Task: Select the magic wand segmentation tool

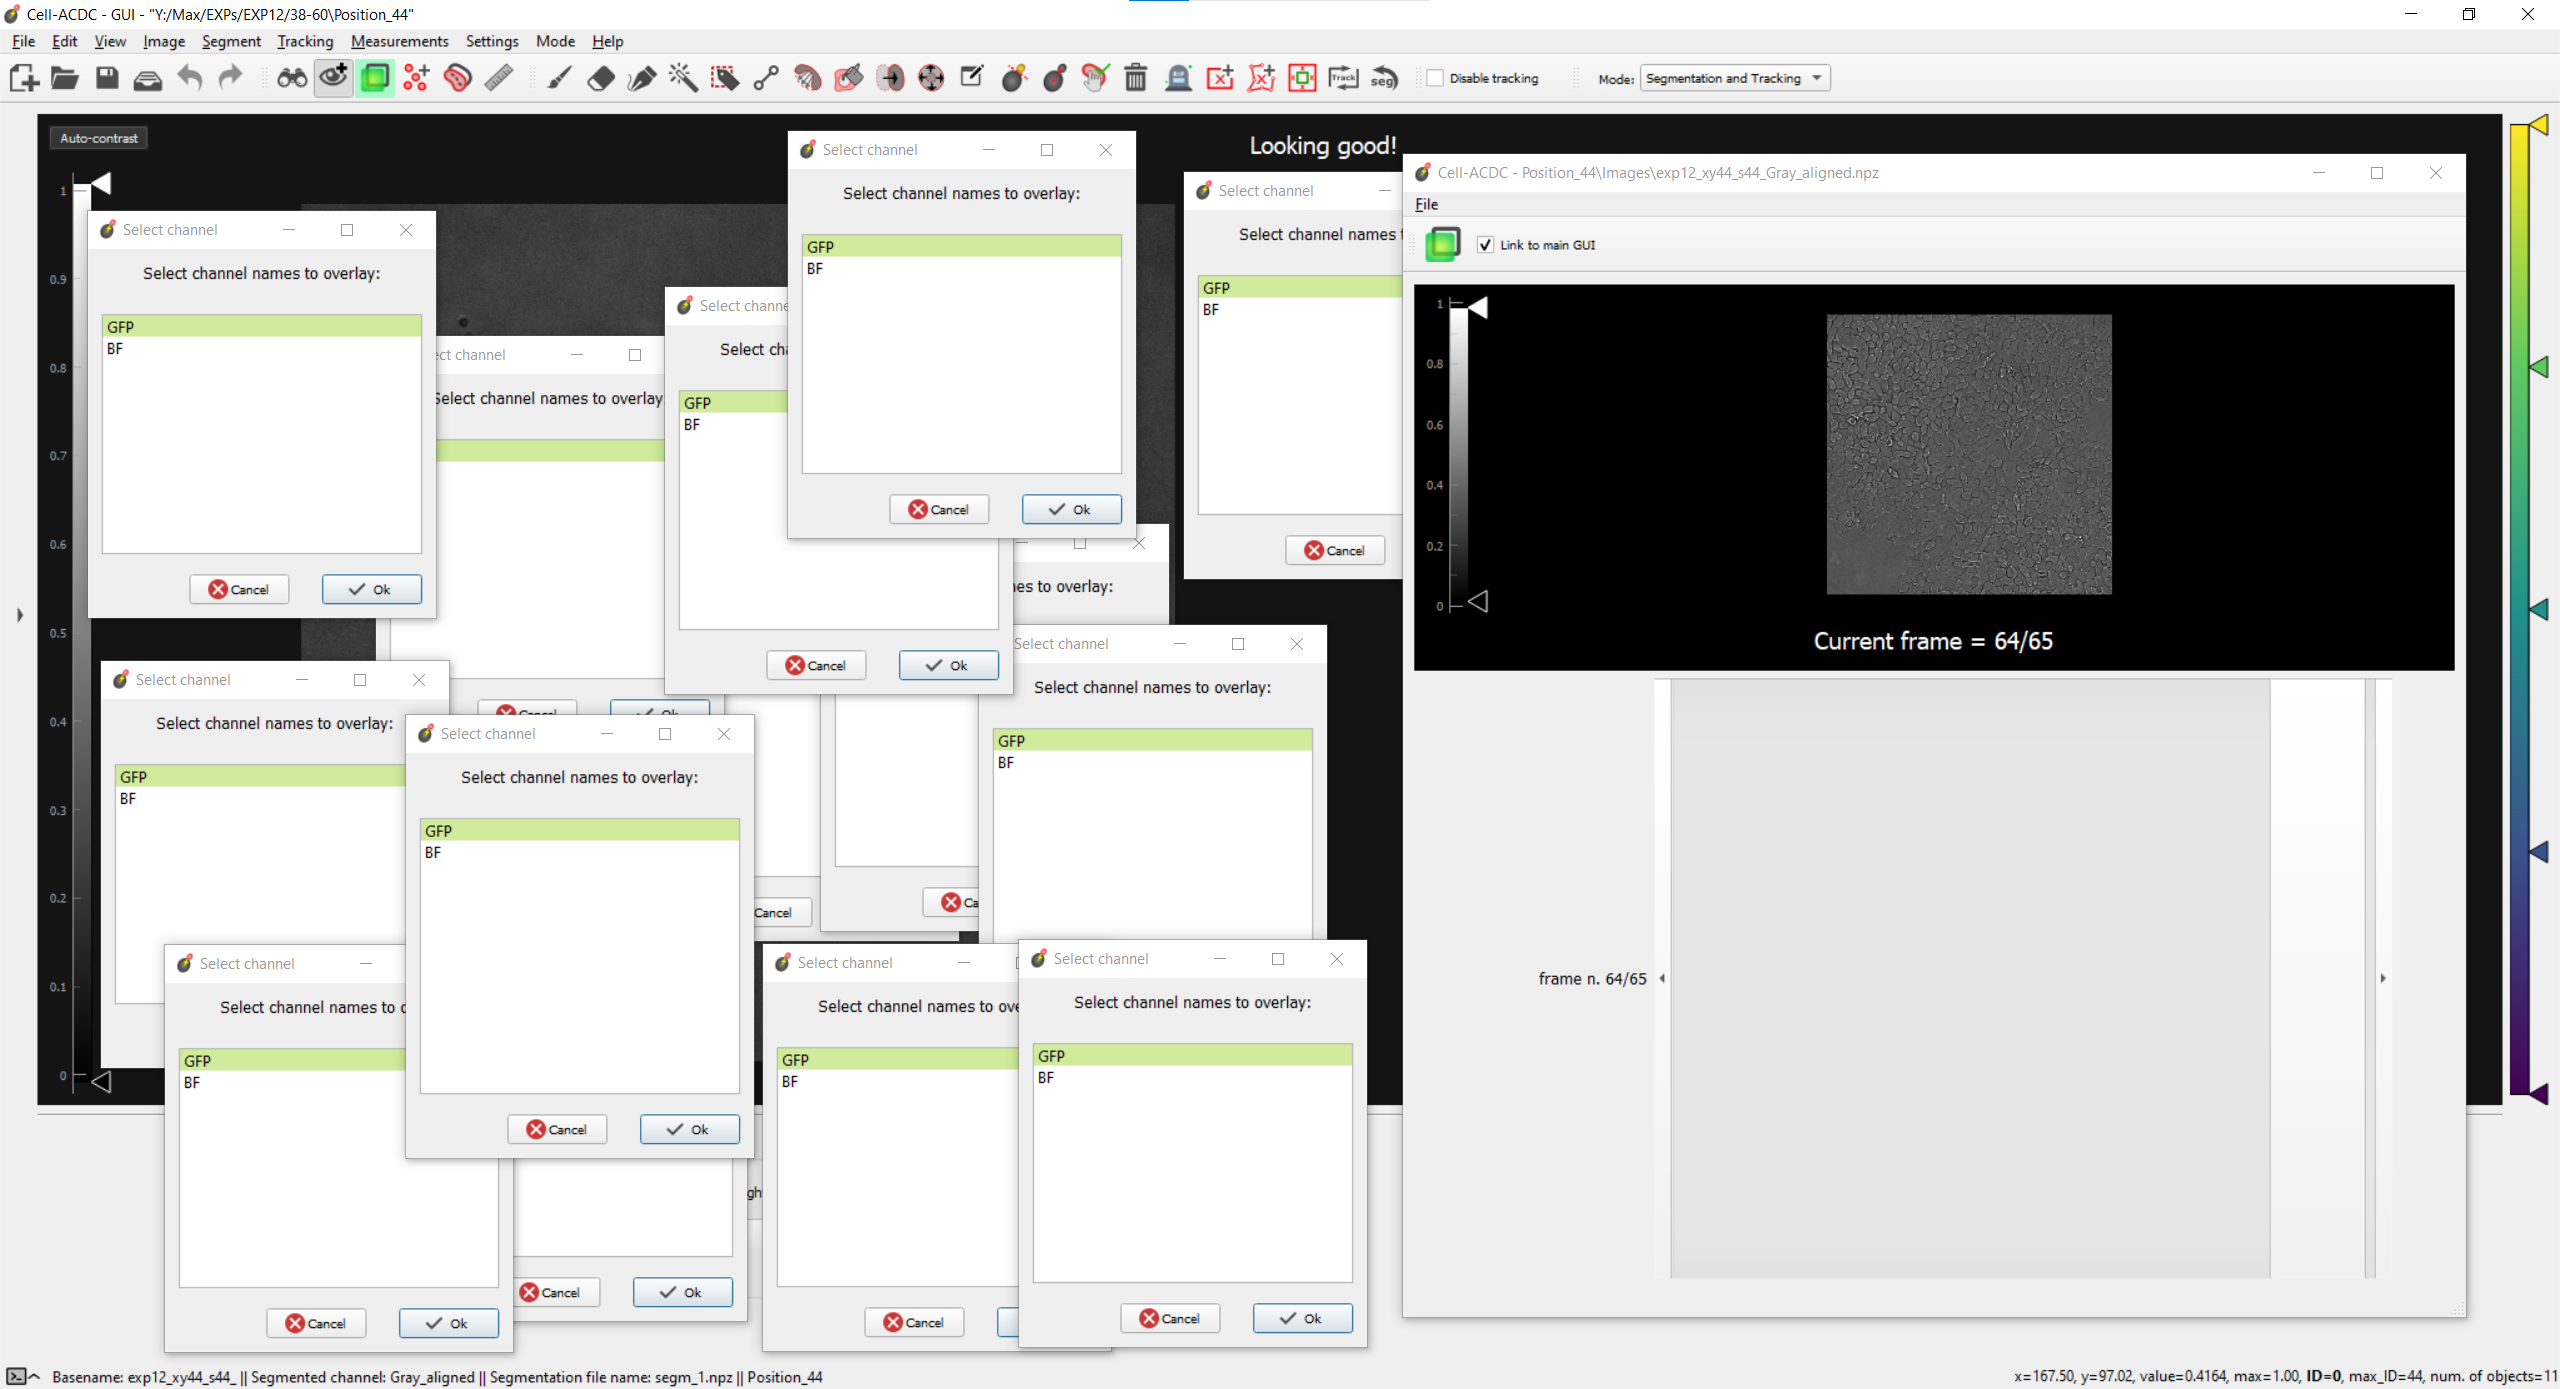Action: (x=684, y=77)
